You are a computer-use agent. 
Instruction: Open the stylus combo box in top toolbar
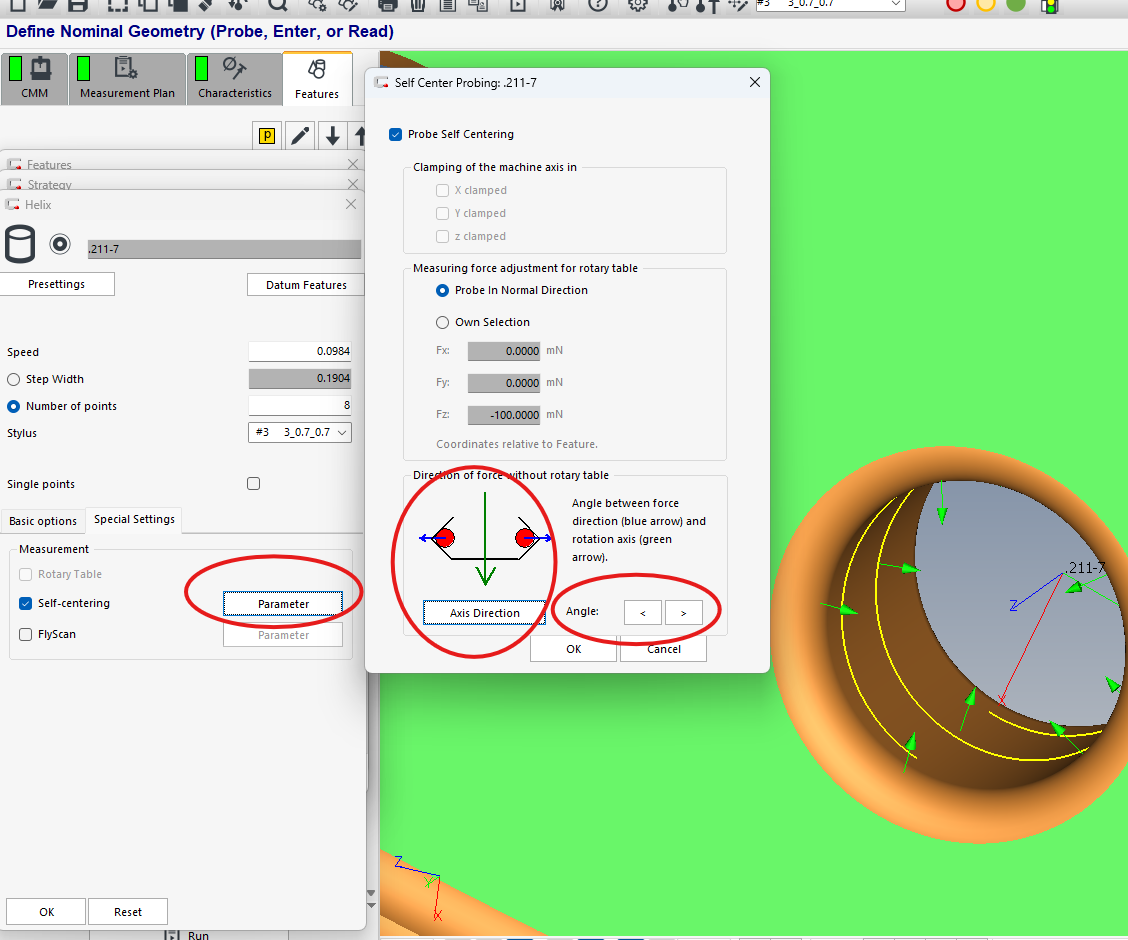pyautogui.click(x=830, y=4)
